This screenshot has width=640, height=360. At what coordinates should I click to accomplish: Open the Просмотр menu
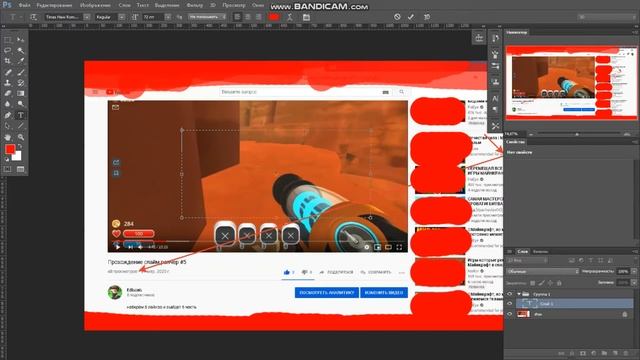(234, 5)
